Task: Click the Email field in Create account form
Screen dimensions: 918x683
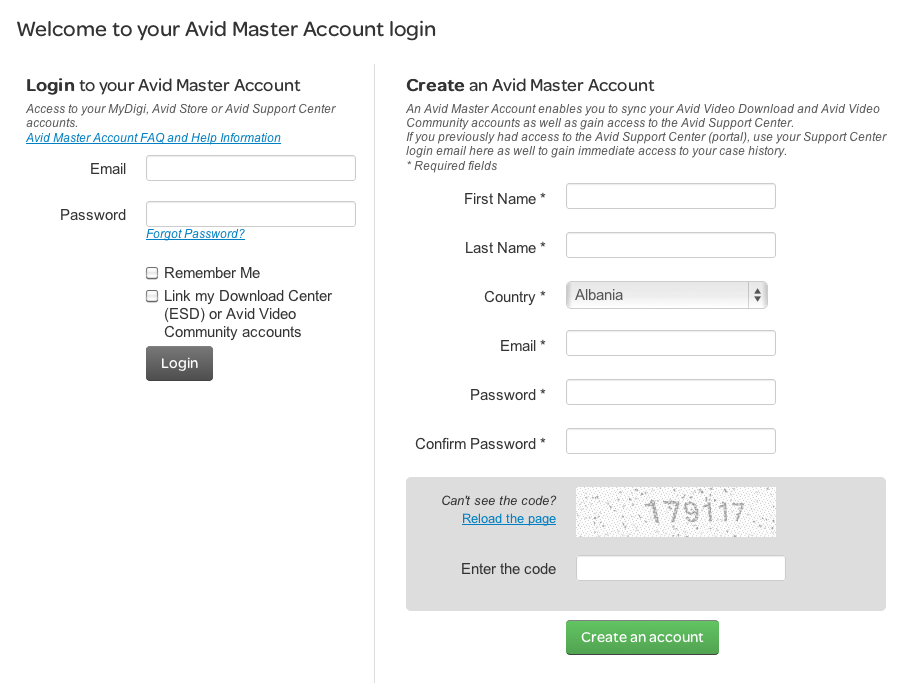Action: click(670, 343)
